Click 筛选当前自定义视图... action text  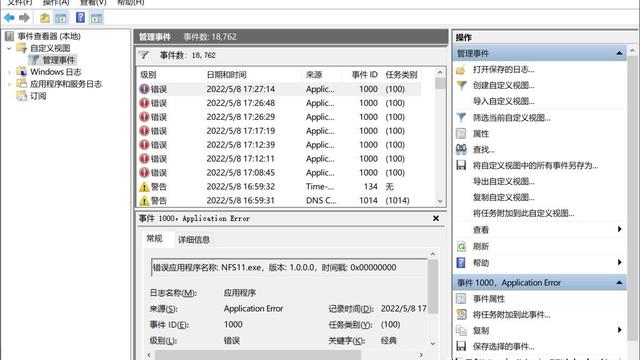point(511,118)
